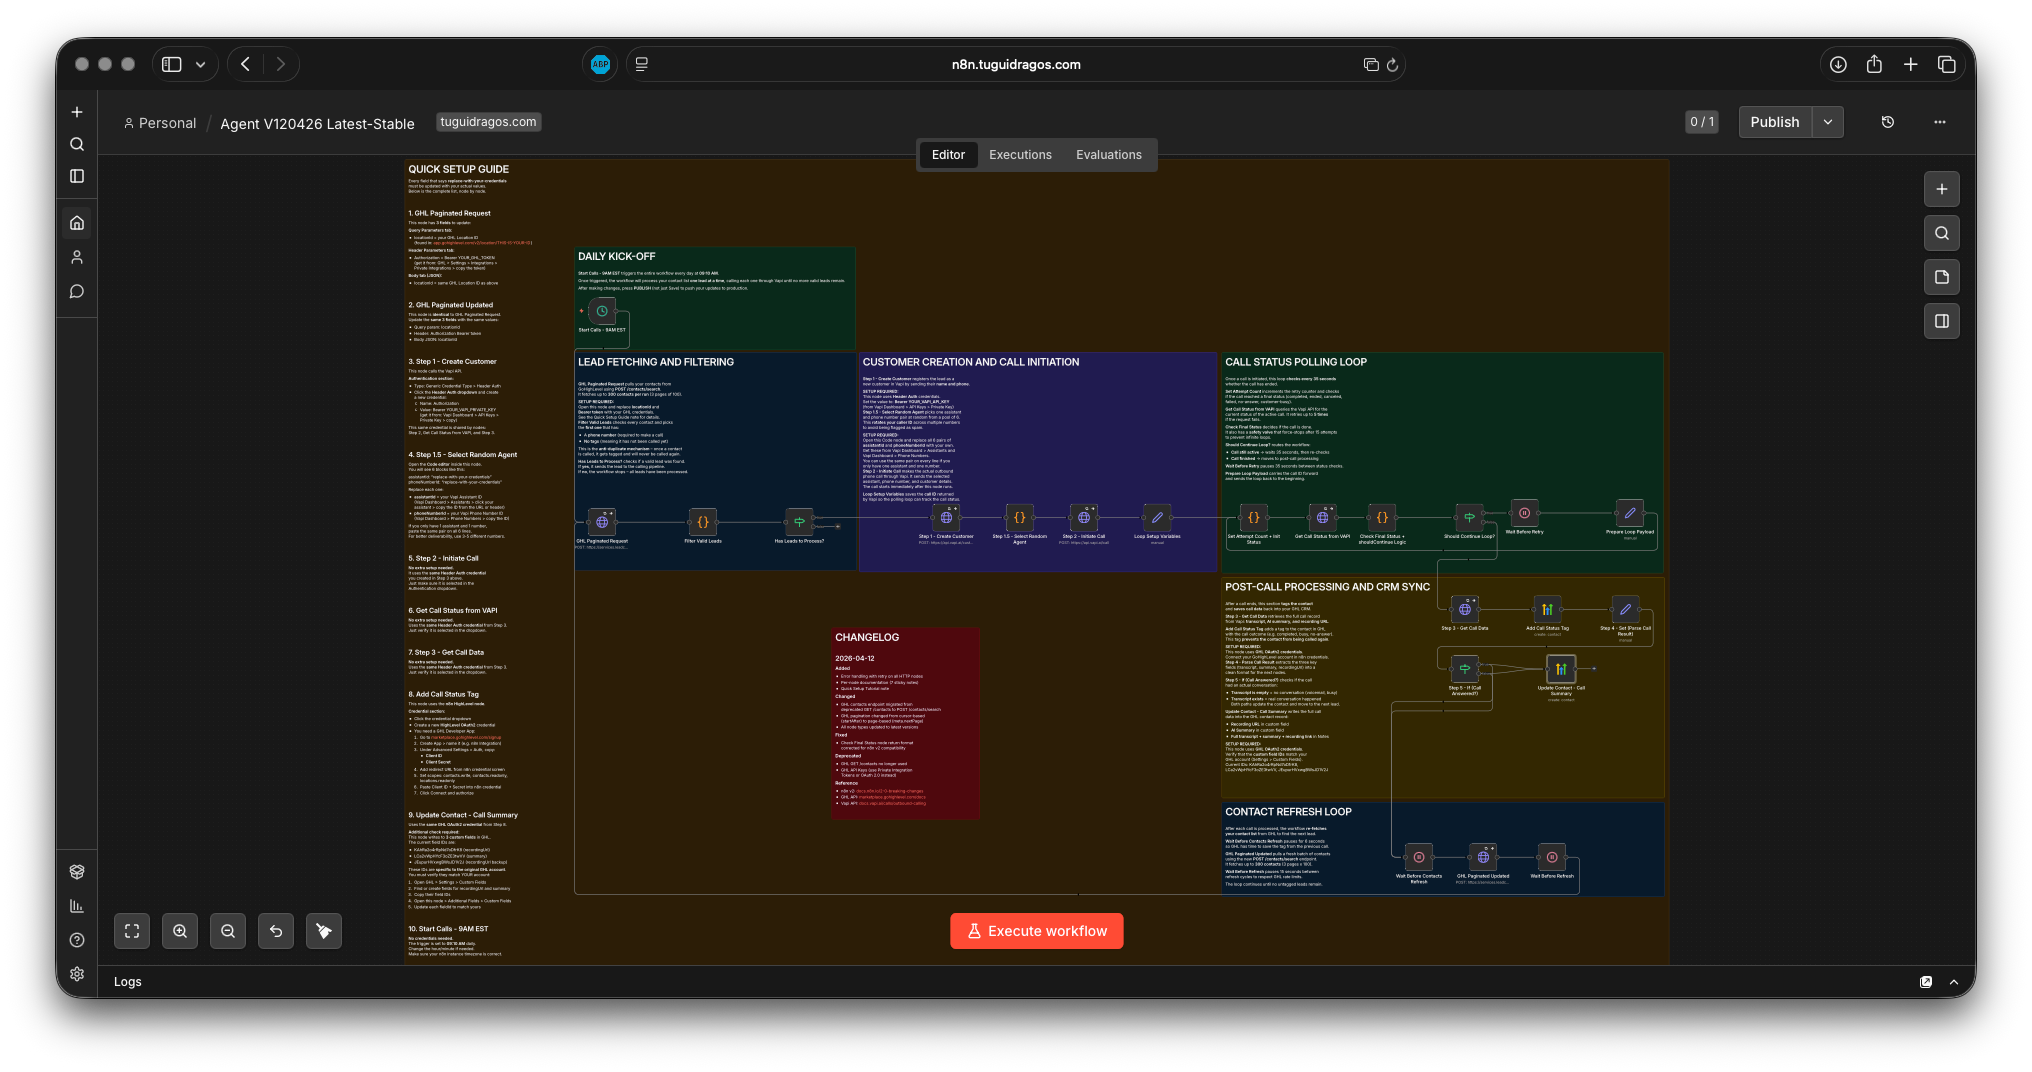2032x1072 pixels.
Task: Open templates from the sidebar box icon
Action: tap(77, 872)
